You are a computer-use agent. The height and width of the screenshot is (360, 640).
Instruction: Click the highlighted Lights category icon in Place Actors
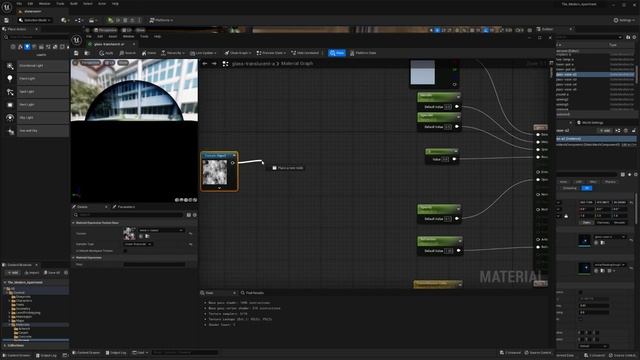point(27,47)
